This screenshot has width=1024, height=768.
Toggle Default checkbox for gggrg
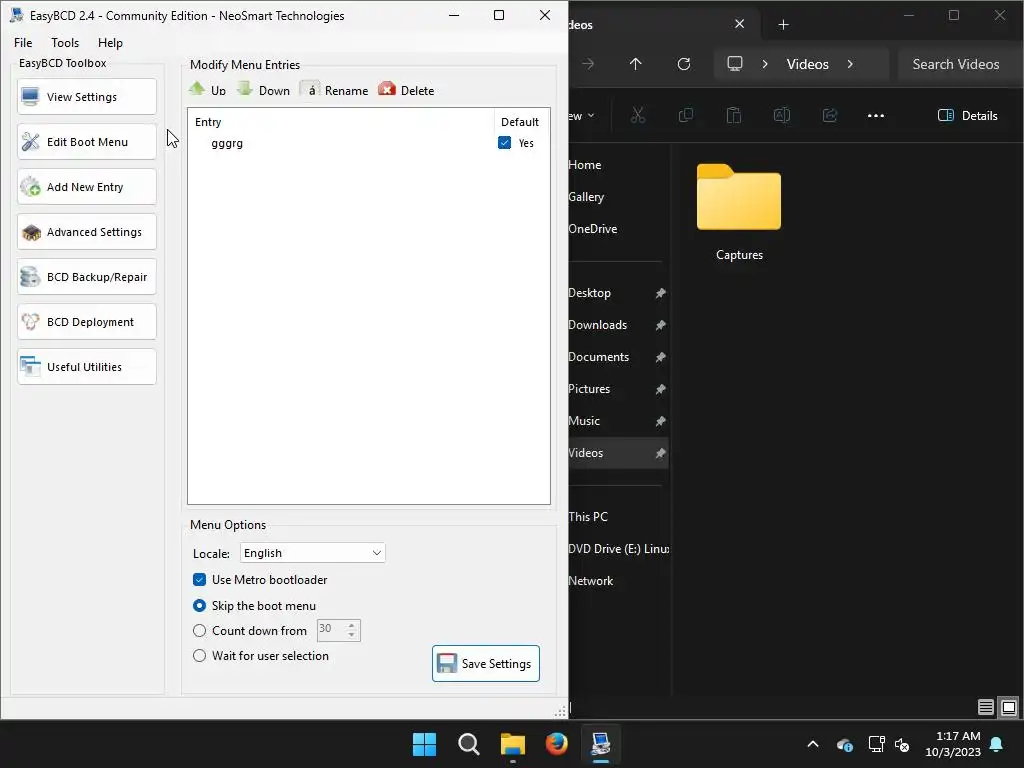[504, 142]
